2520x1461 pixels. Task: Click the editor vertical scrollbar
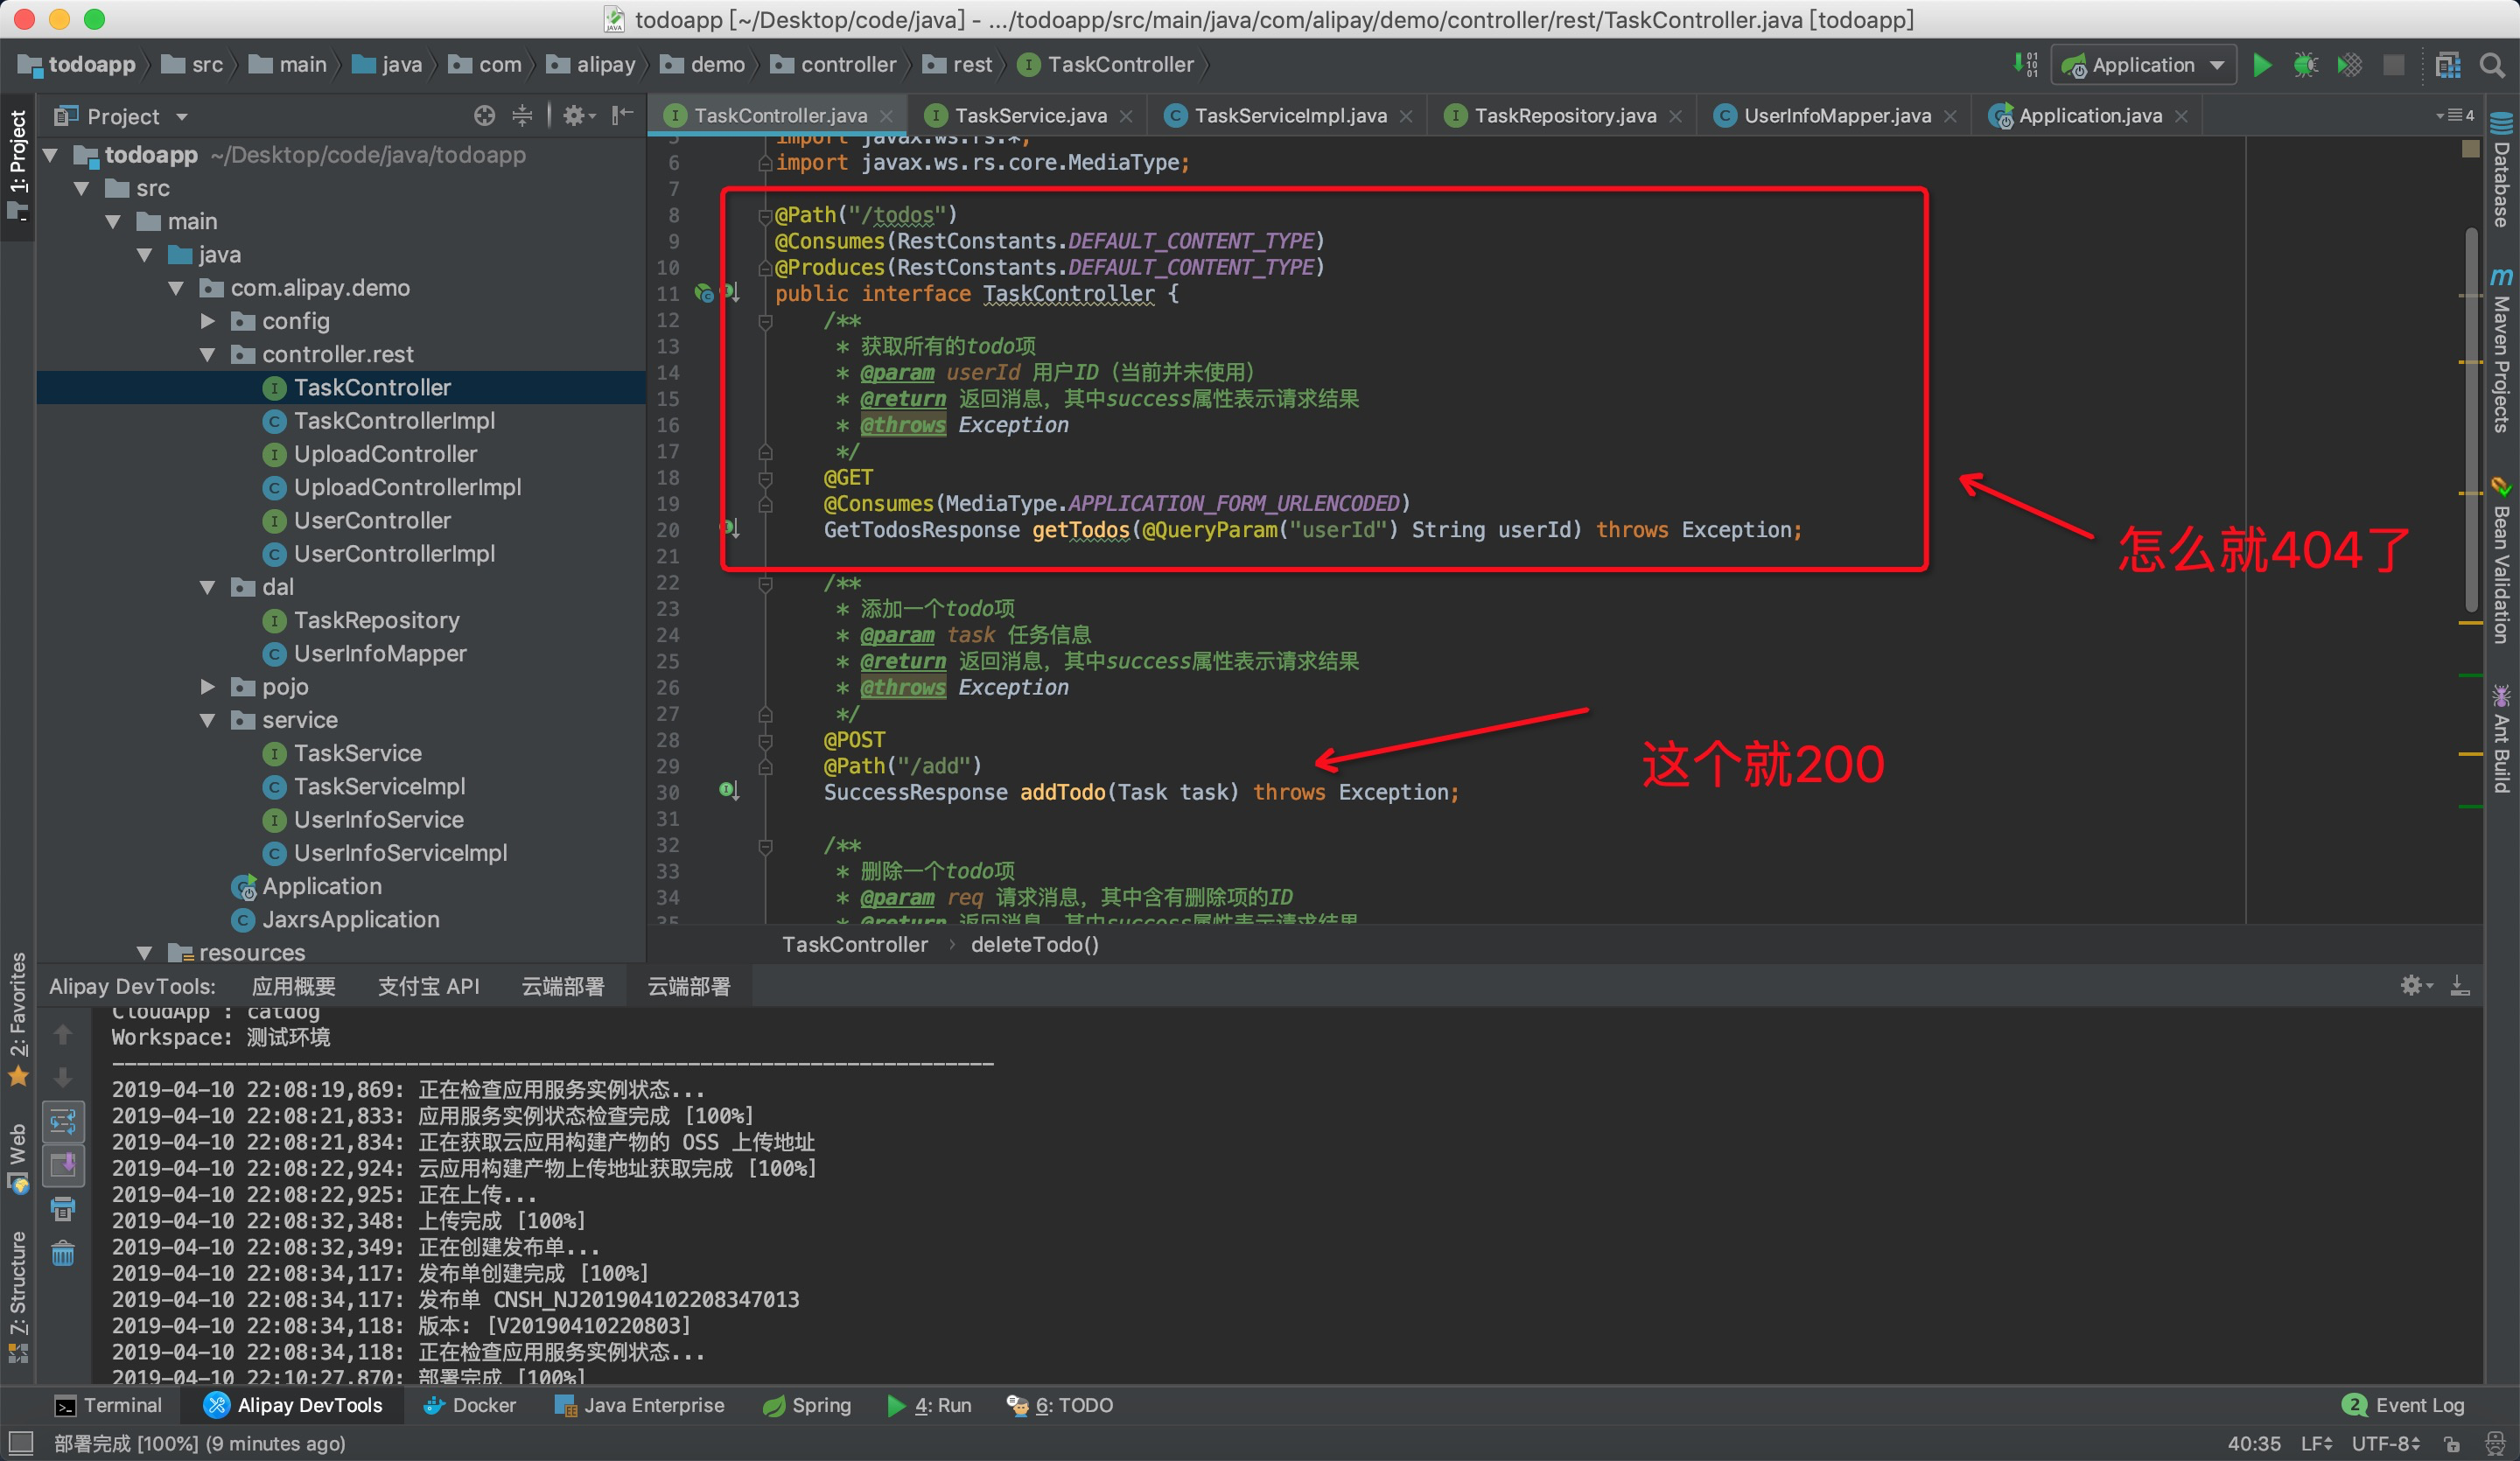click(x=2471, y=420)
